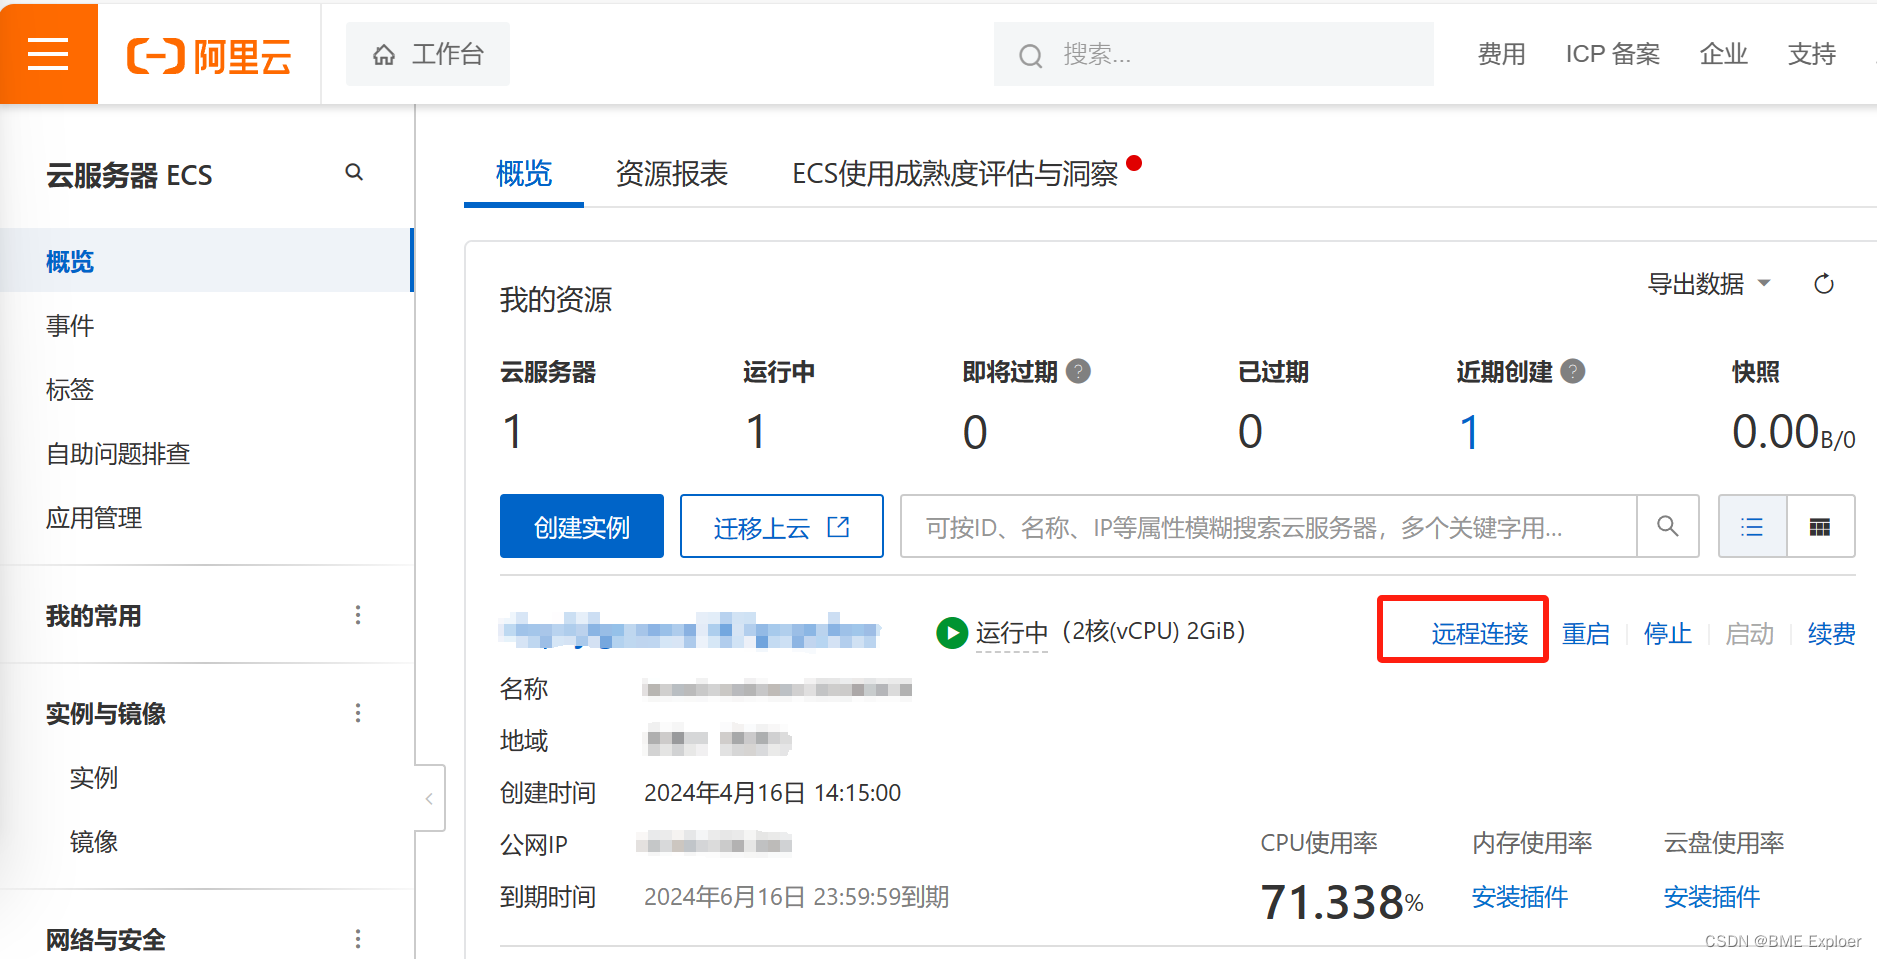Click the 云服务器 ECS sidebar title
The height and width of the screenshot is (959, 1877).
[129, 176]
